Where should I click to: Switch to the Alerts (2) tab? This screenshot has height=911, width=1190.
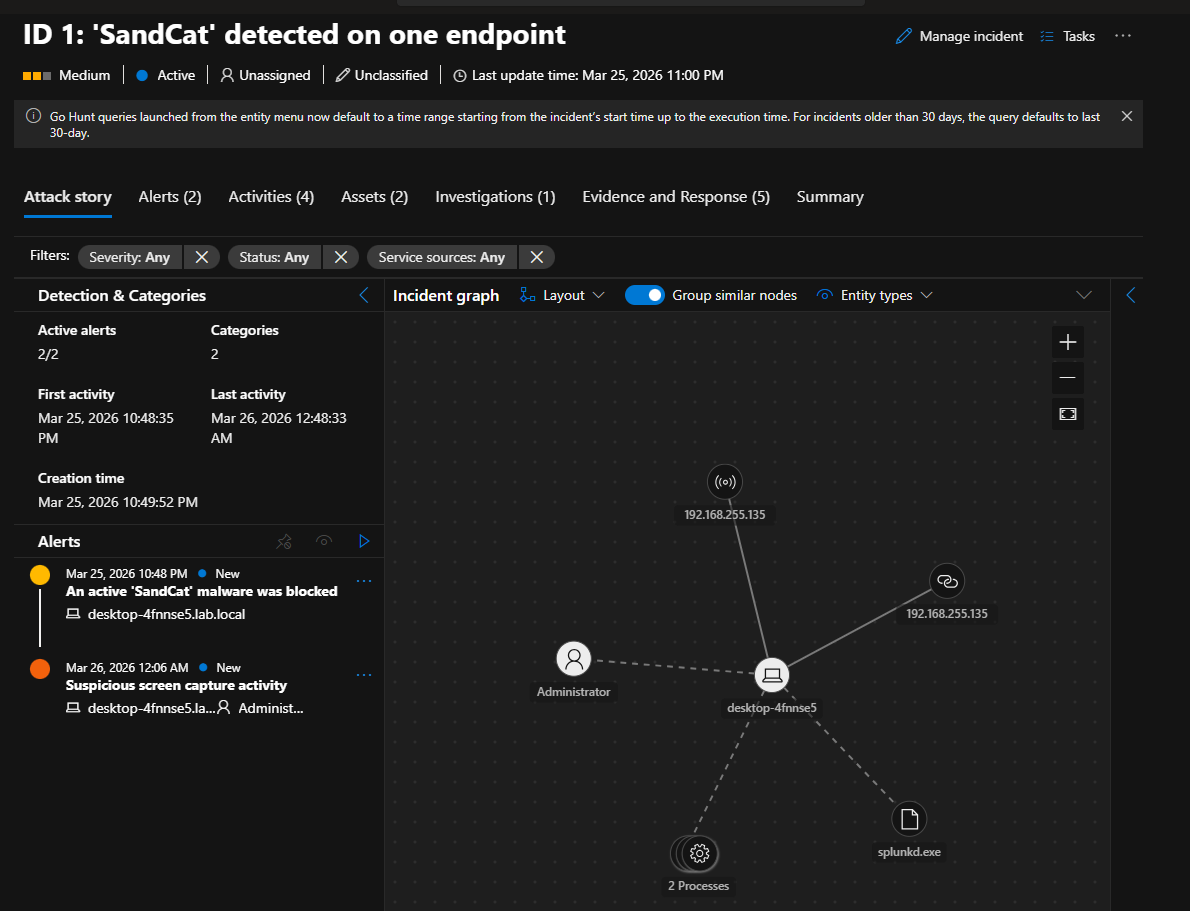[x=170, y=197]
